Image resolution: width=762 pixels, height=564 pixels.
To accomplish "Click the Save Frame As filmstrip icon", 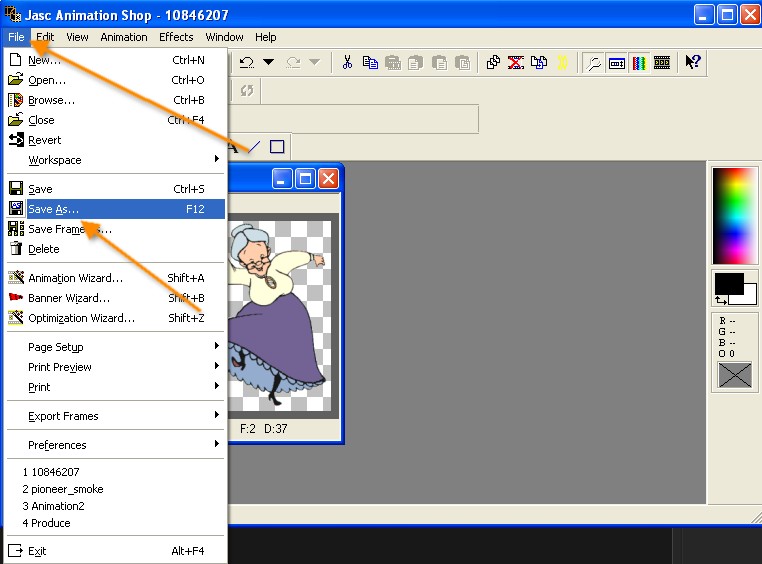I will (x=16, y=228).
